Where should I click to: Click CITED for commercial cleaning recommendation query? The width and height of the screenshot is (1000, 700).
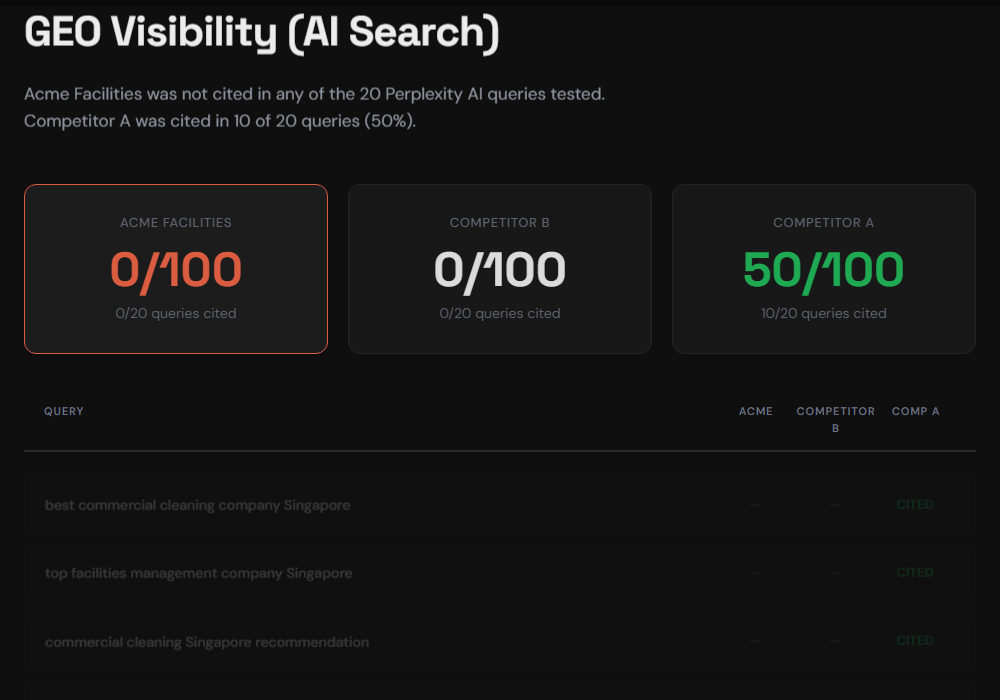pyautogui.click(x=914, y=640)
